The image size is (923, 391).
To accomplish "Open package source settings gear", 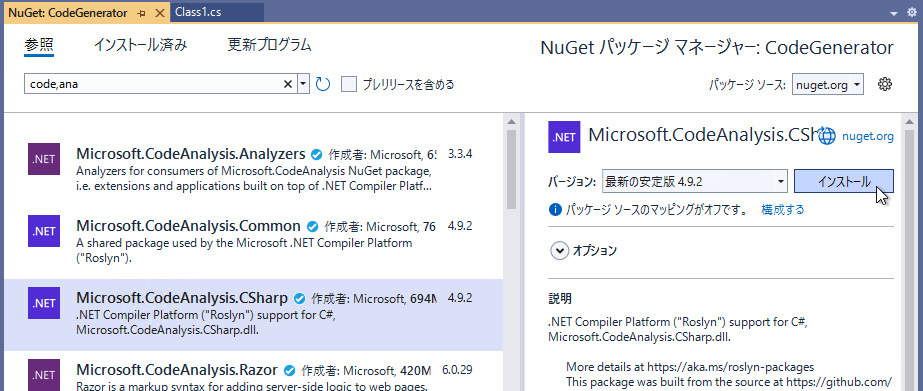I will coord(884,84).
